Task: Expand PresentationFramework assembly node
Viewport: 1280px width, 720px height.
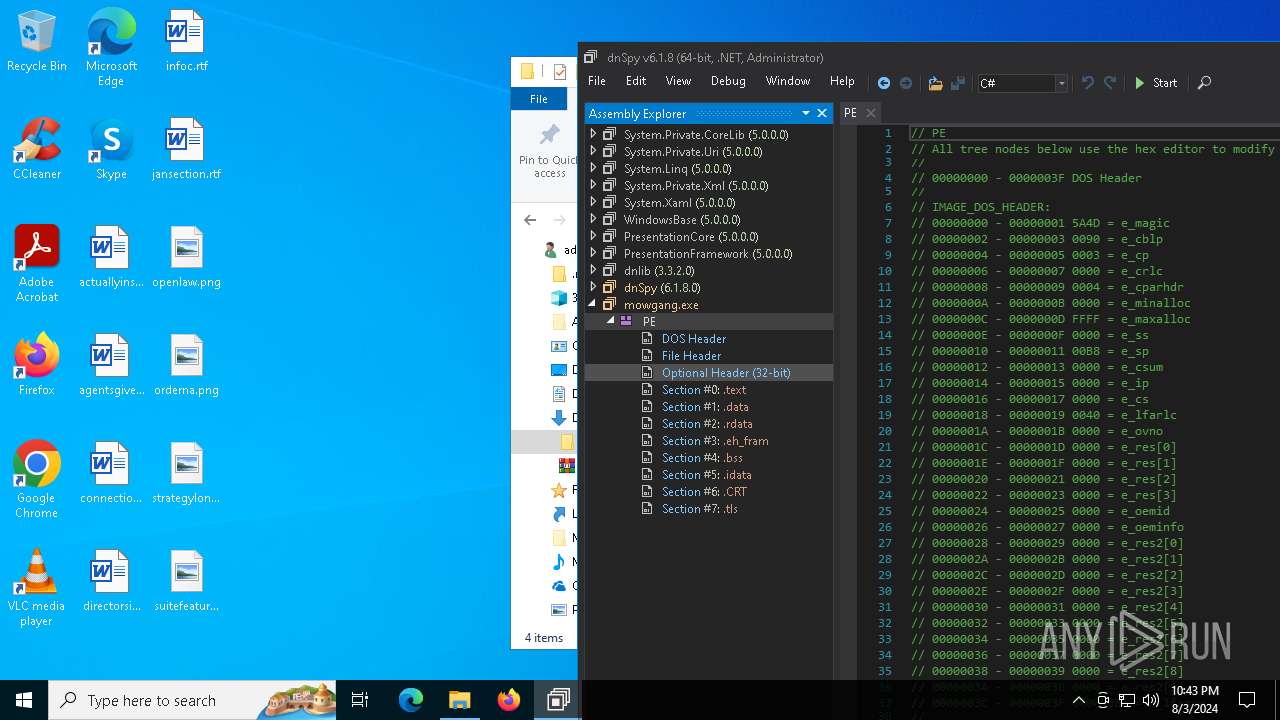Action: coord(593,253)
